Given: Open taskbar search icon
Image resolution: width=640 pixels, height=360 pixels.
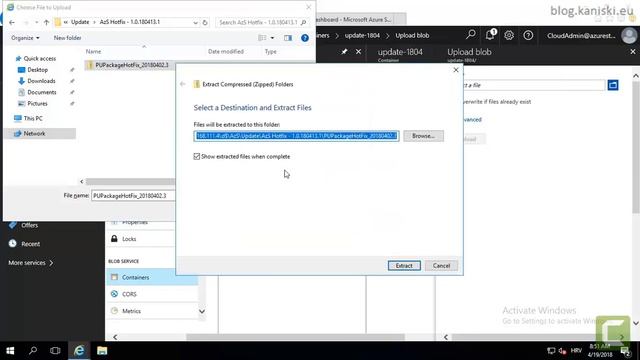Looking at the screenshot, I should click(x=33, y=351).
